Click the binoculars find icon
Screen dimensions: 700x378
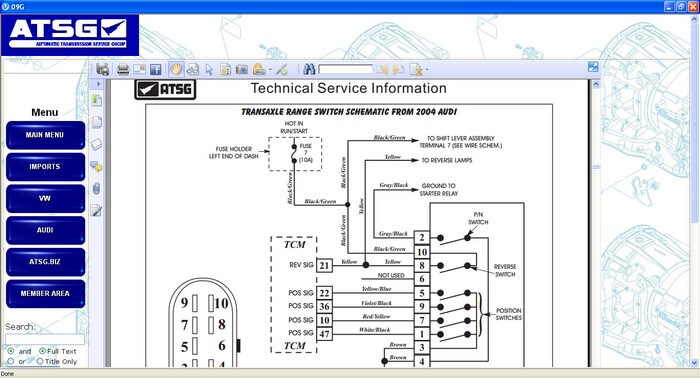click(309, 69)
